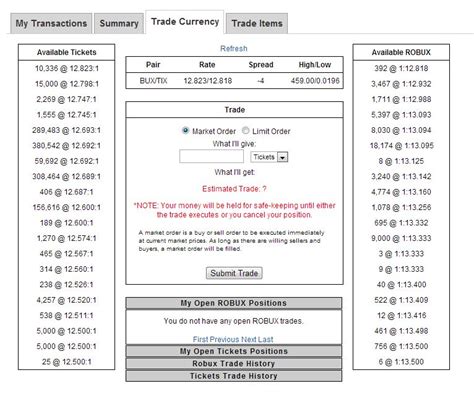Click ticket offer 156,616 @ 12.600:1

(66, 207)
